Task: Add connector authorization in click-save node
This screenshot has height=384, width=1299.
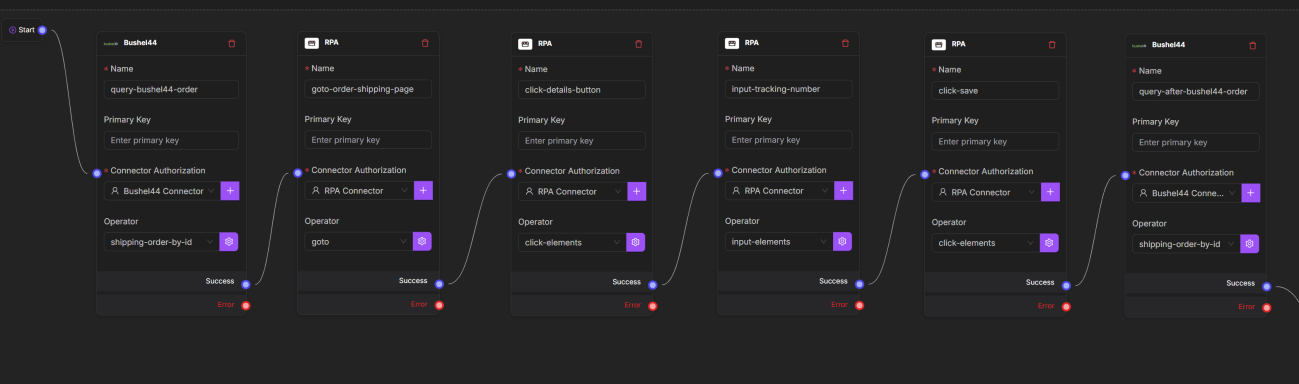Action: point(1050,192)
